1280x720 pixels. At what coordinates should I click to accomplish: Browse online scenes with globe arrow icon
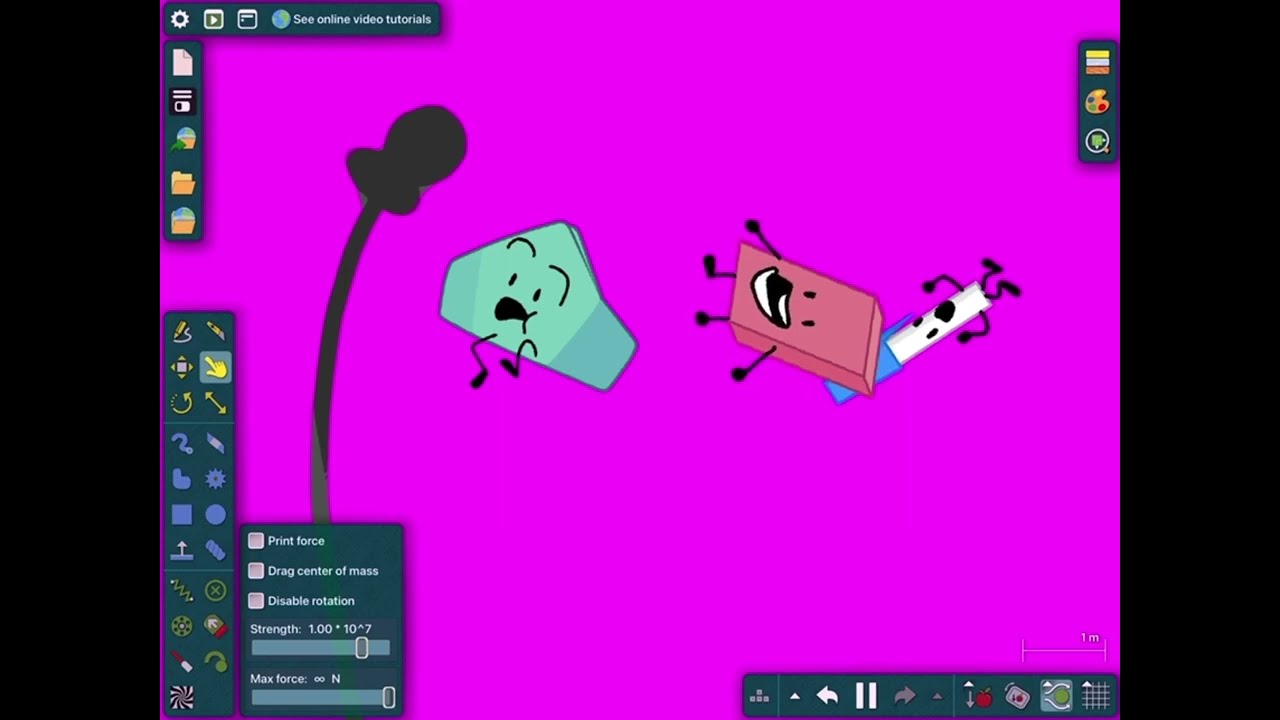click(x=183, y=140)
